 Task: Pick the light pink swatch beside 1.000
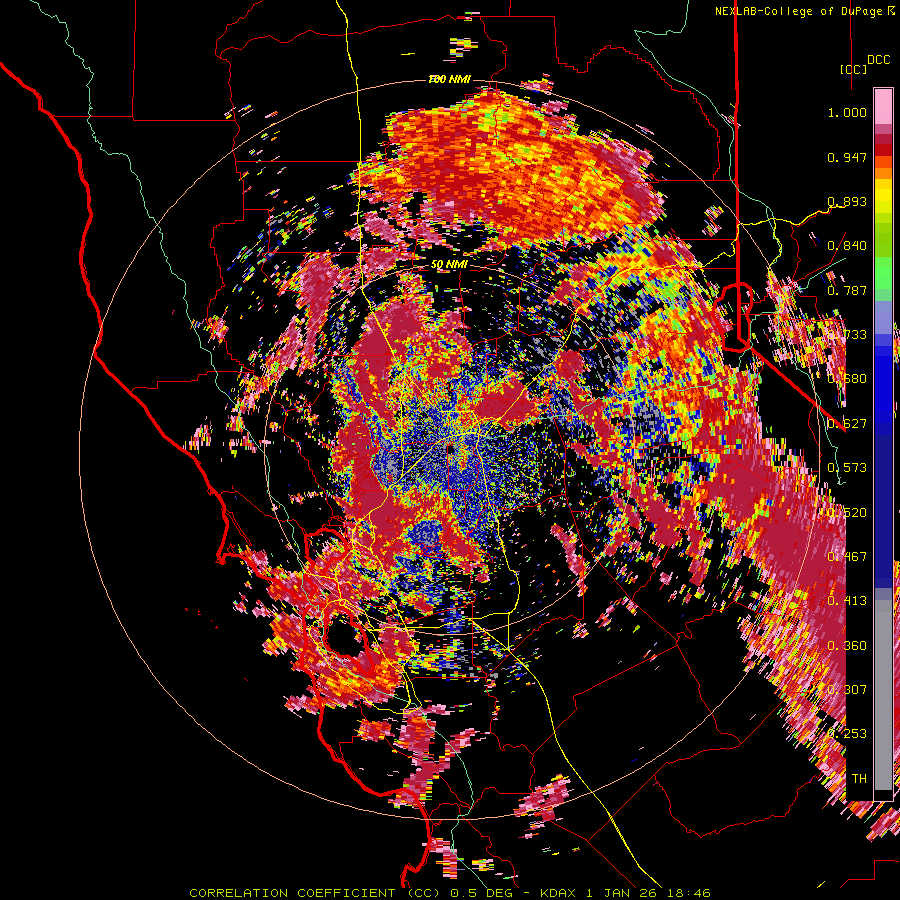pos(883,109)
